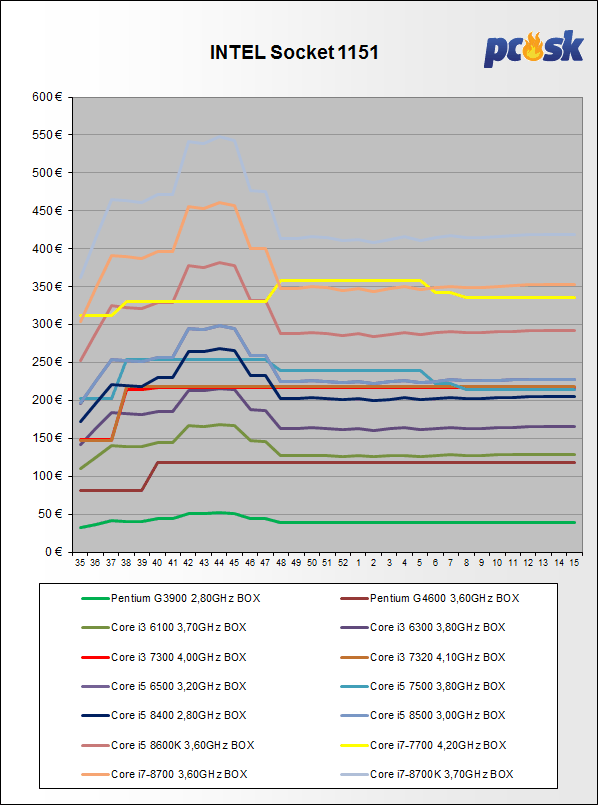
Task: Click the 100 € y-axis label
Action: [x=47, y=476]
